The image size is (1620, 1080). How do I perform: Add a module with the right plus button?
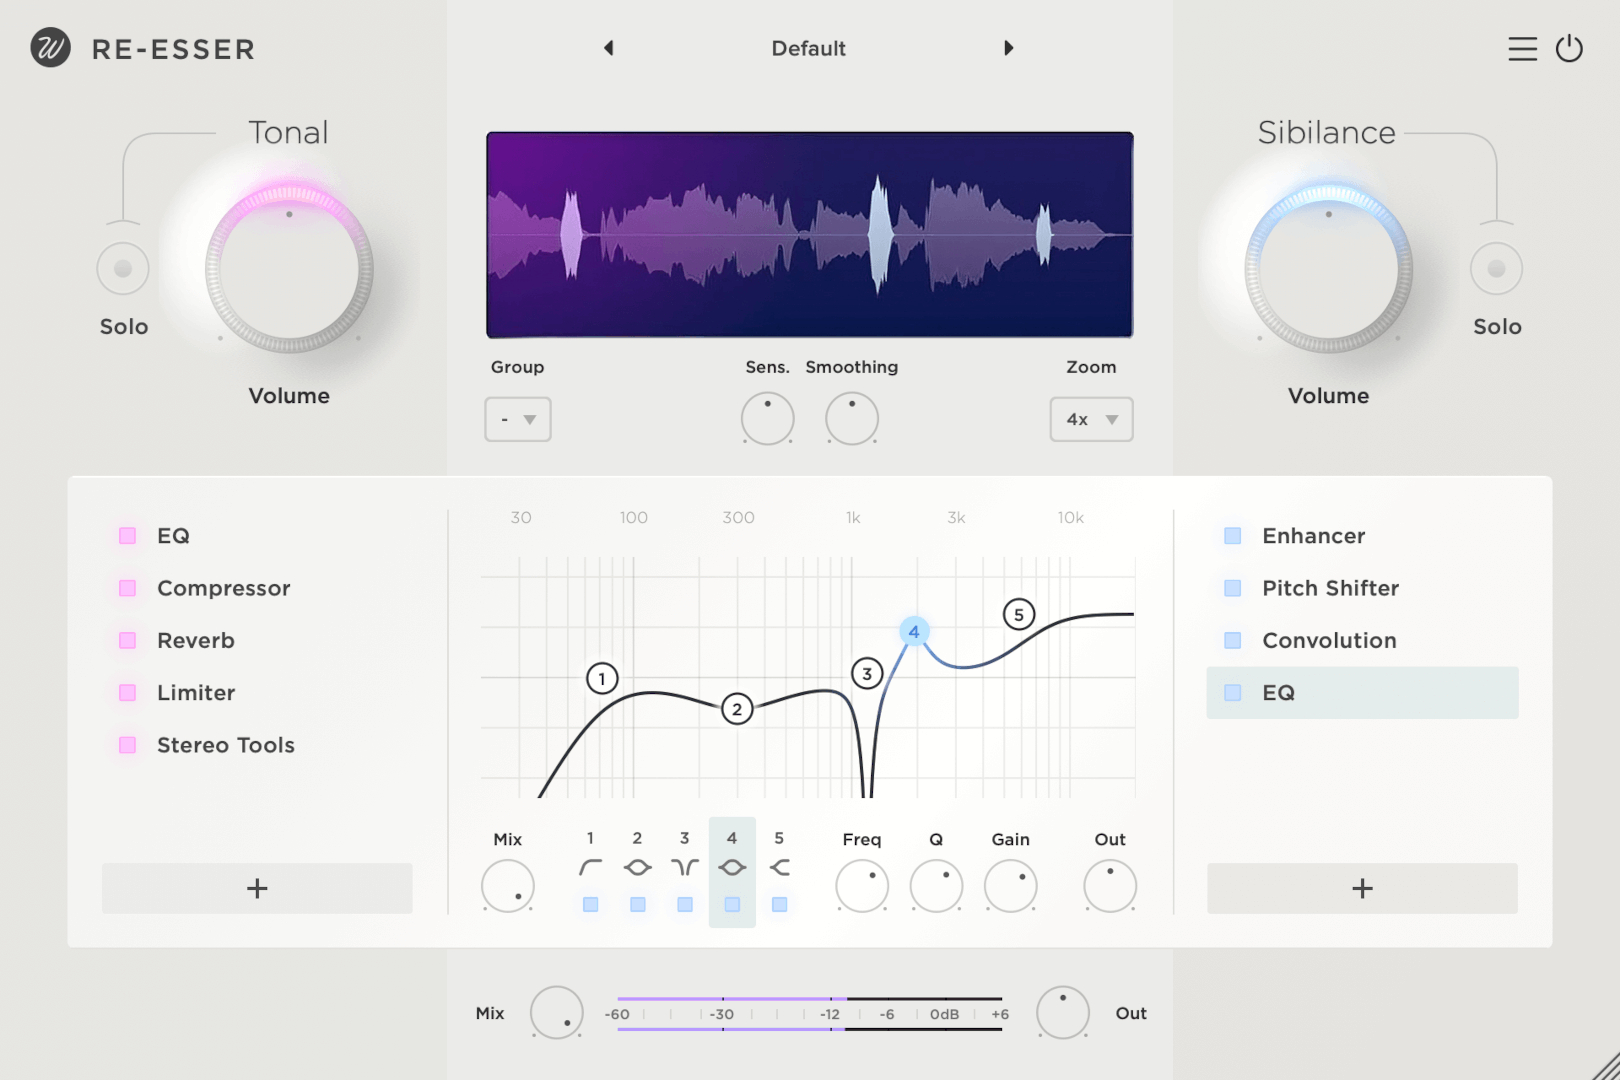1362,888
